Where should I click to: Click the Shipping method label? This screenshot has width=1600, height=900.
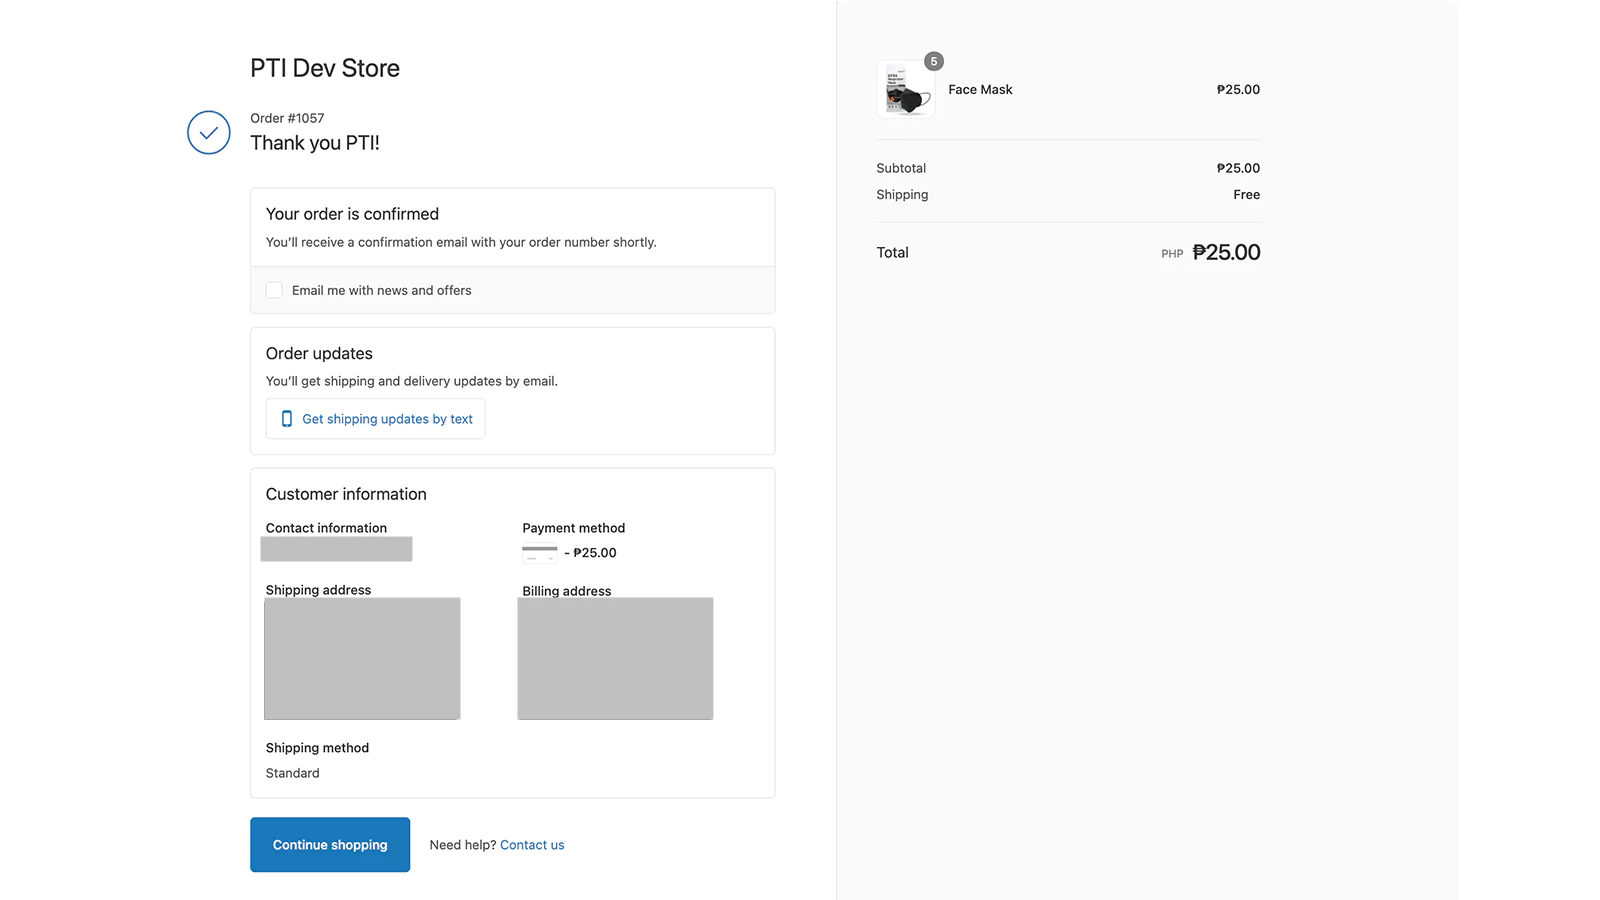pos(317,748)
